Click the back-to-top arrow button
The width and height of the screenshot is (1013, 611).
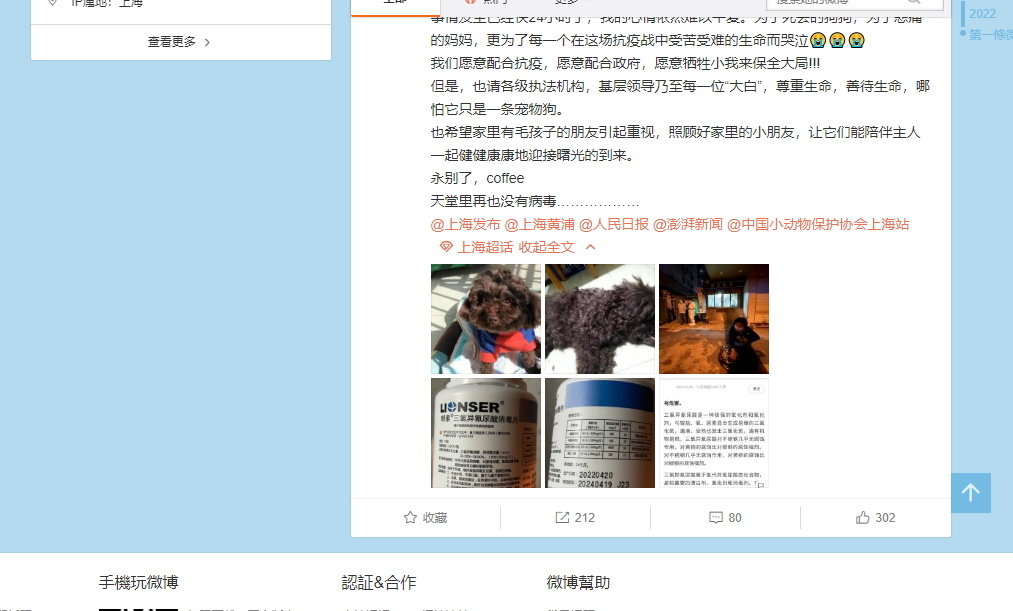click(970, 493)
